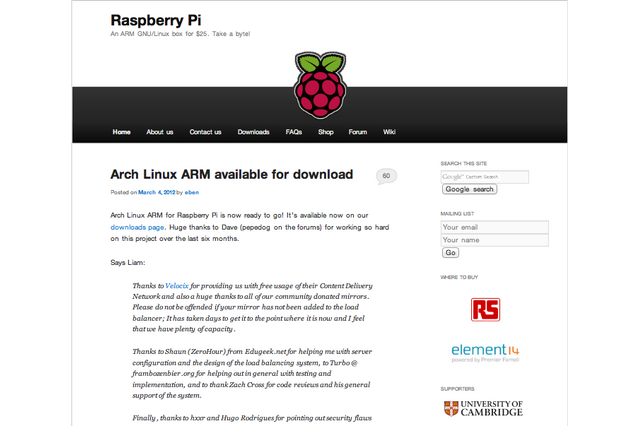
Task: Click the element14 logo
Action: point(484,353)
